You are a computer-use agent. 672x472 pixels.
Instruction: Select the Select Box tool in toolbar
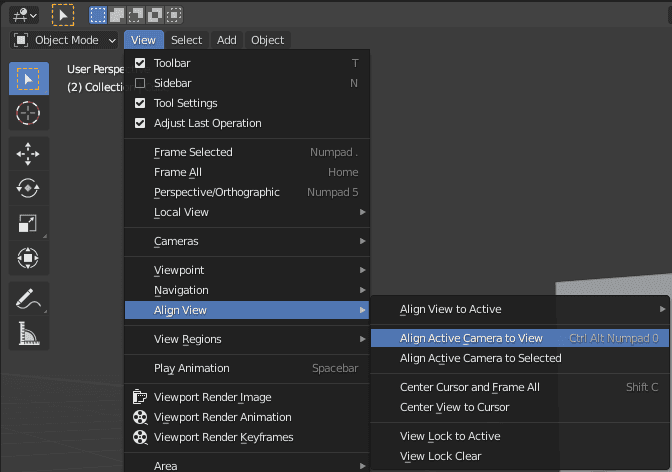click(28, 78)
